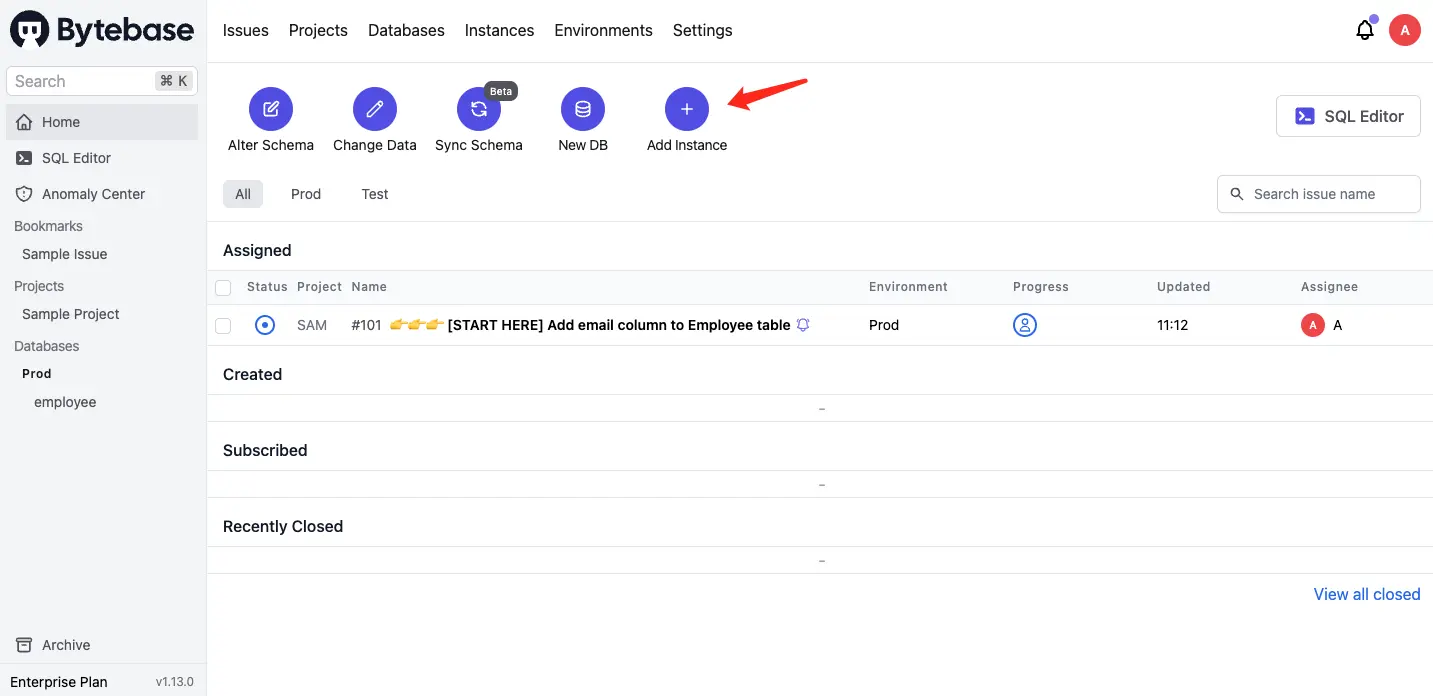Click the SAM project cell
This screenshot has width=1433, height=696.
(x=312, y=325)
